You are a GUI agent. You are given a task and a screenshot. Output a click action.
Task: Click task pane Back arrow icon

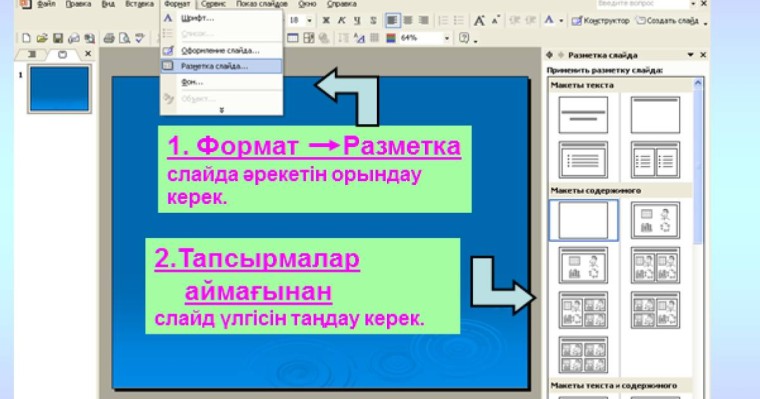550,55
